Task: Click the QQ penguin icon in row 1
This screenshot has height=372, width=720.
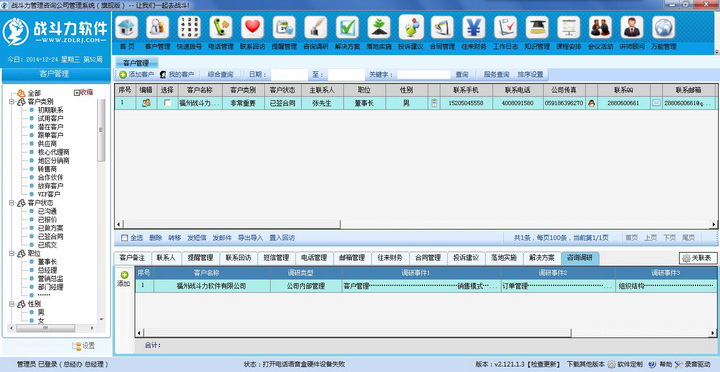Action: pyautogui.click(x=591, y=103)
